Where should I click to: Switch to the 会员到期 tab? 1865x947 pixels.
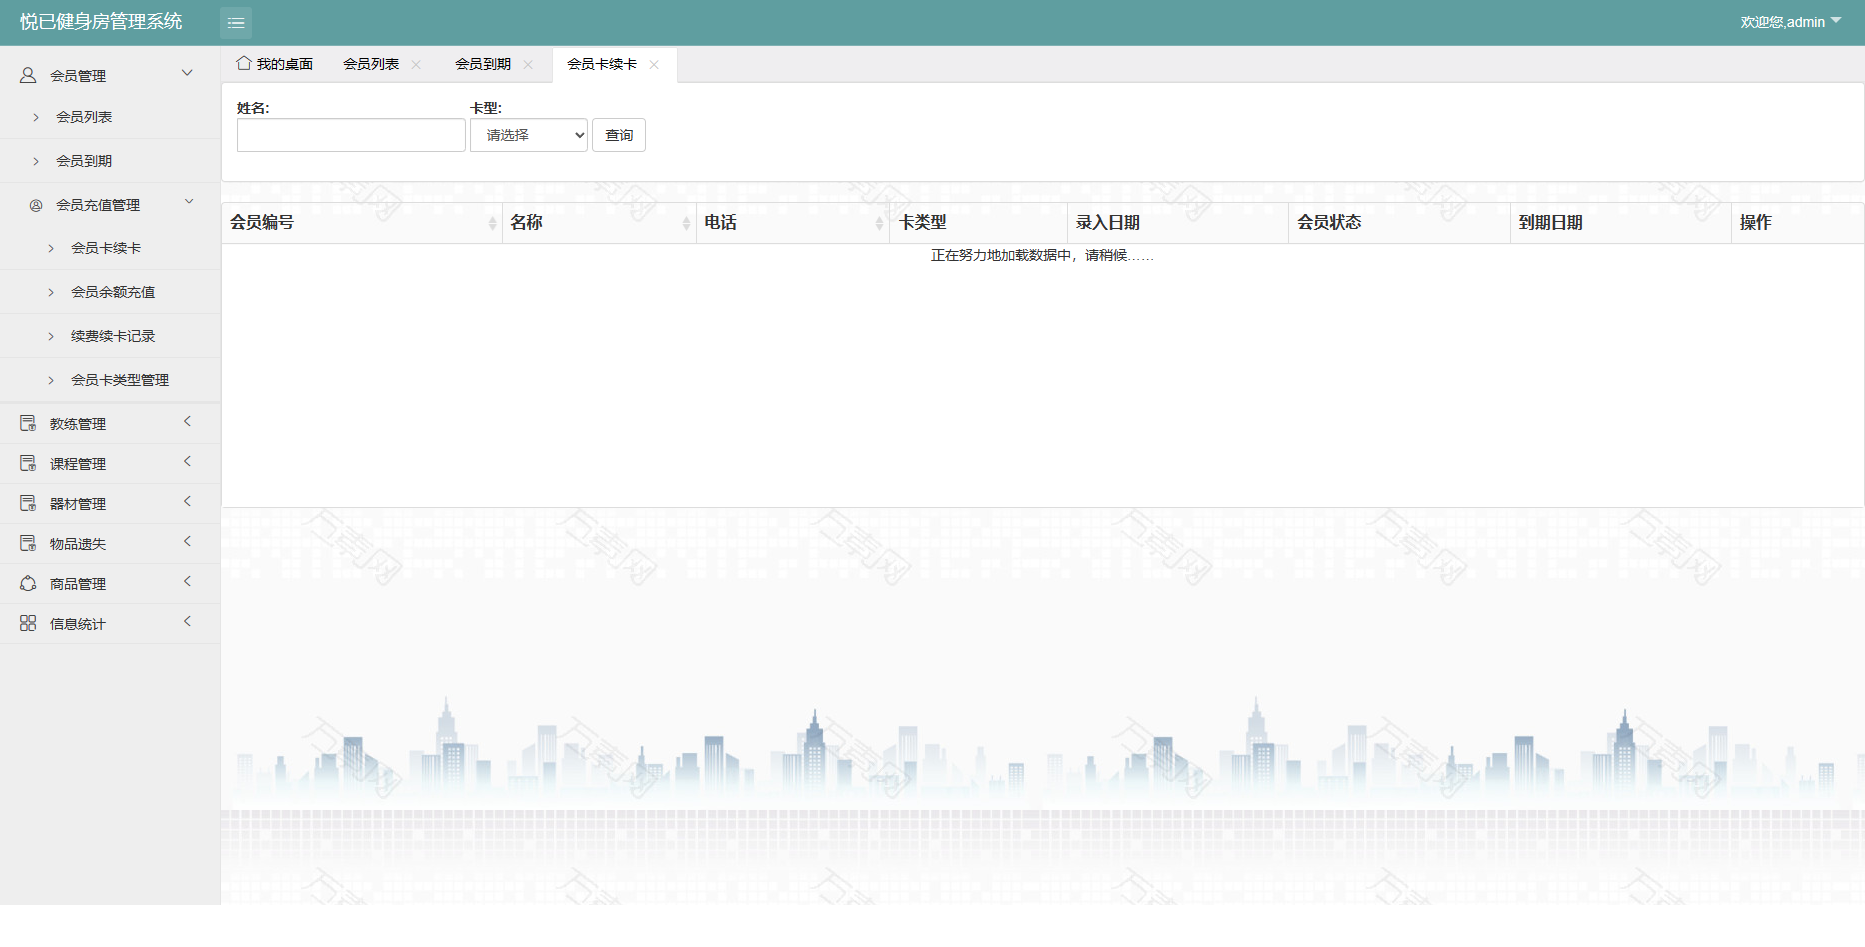pyautogui.click(x=483, y=64)
